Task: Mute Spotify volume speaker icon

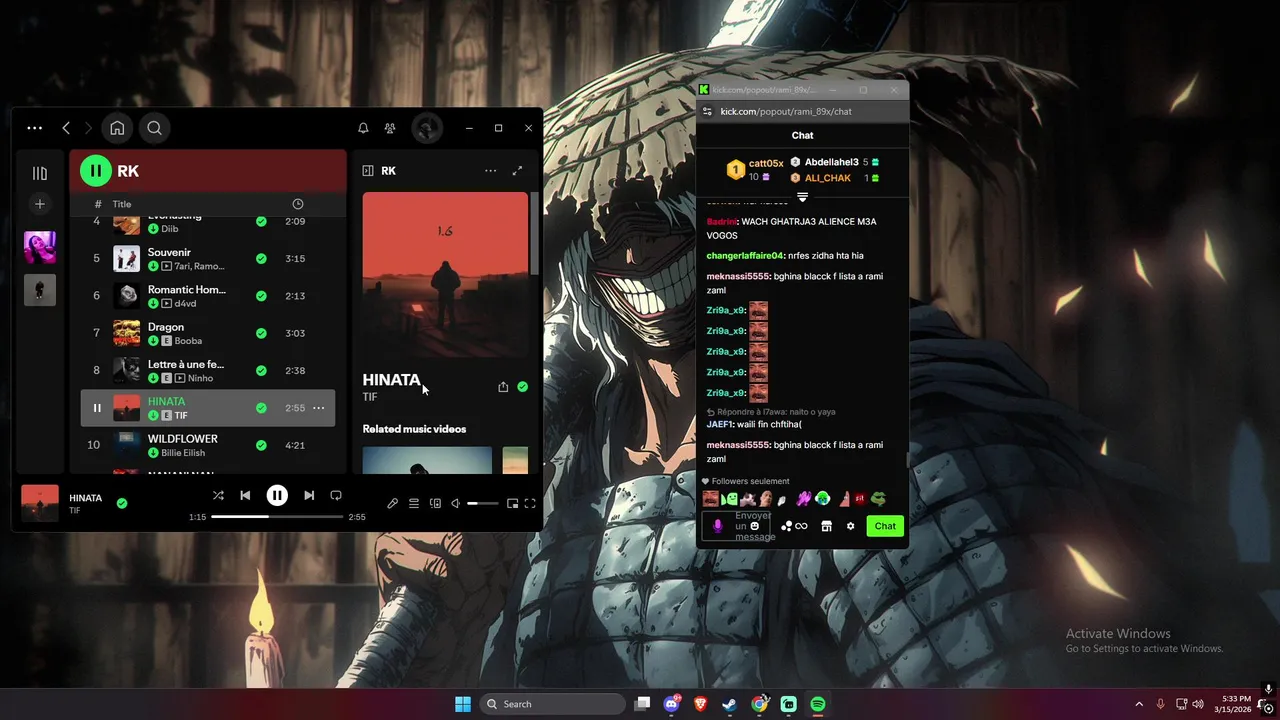Action: (455, 504)
